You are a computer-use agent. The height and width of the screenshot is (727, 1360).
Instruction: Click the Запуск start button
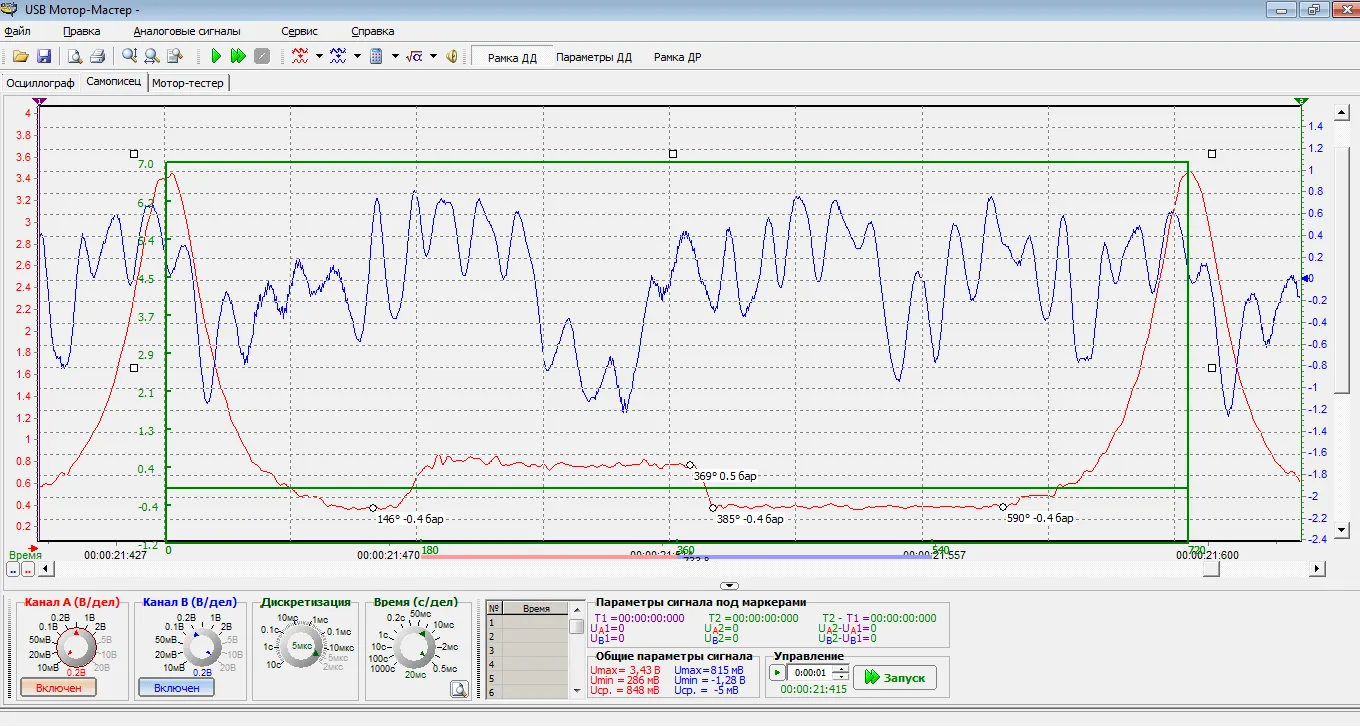tap(894, 677)
